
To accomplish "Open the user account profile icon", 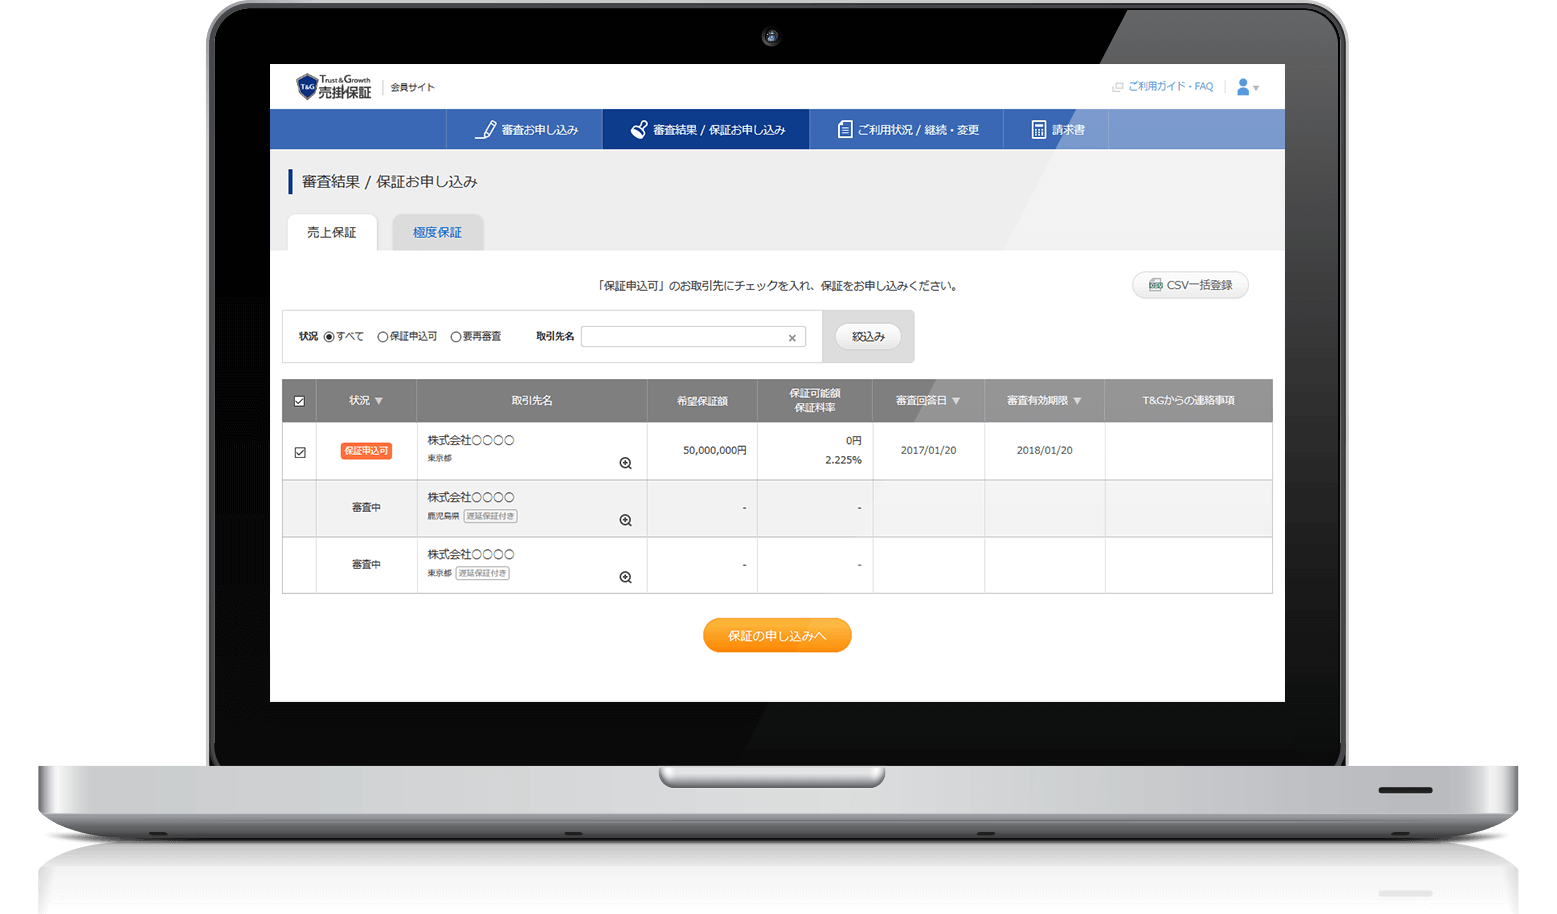I will coord(1243,87).
